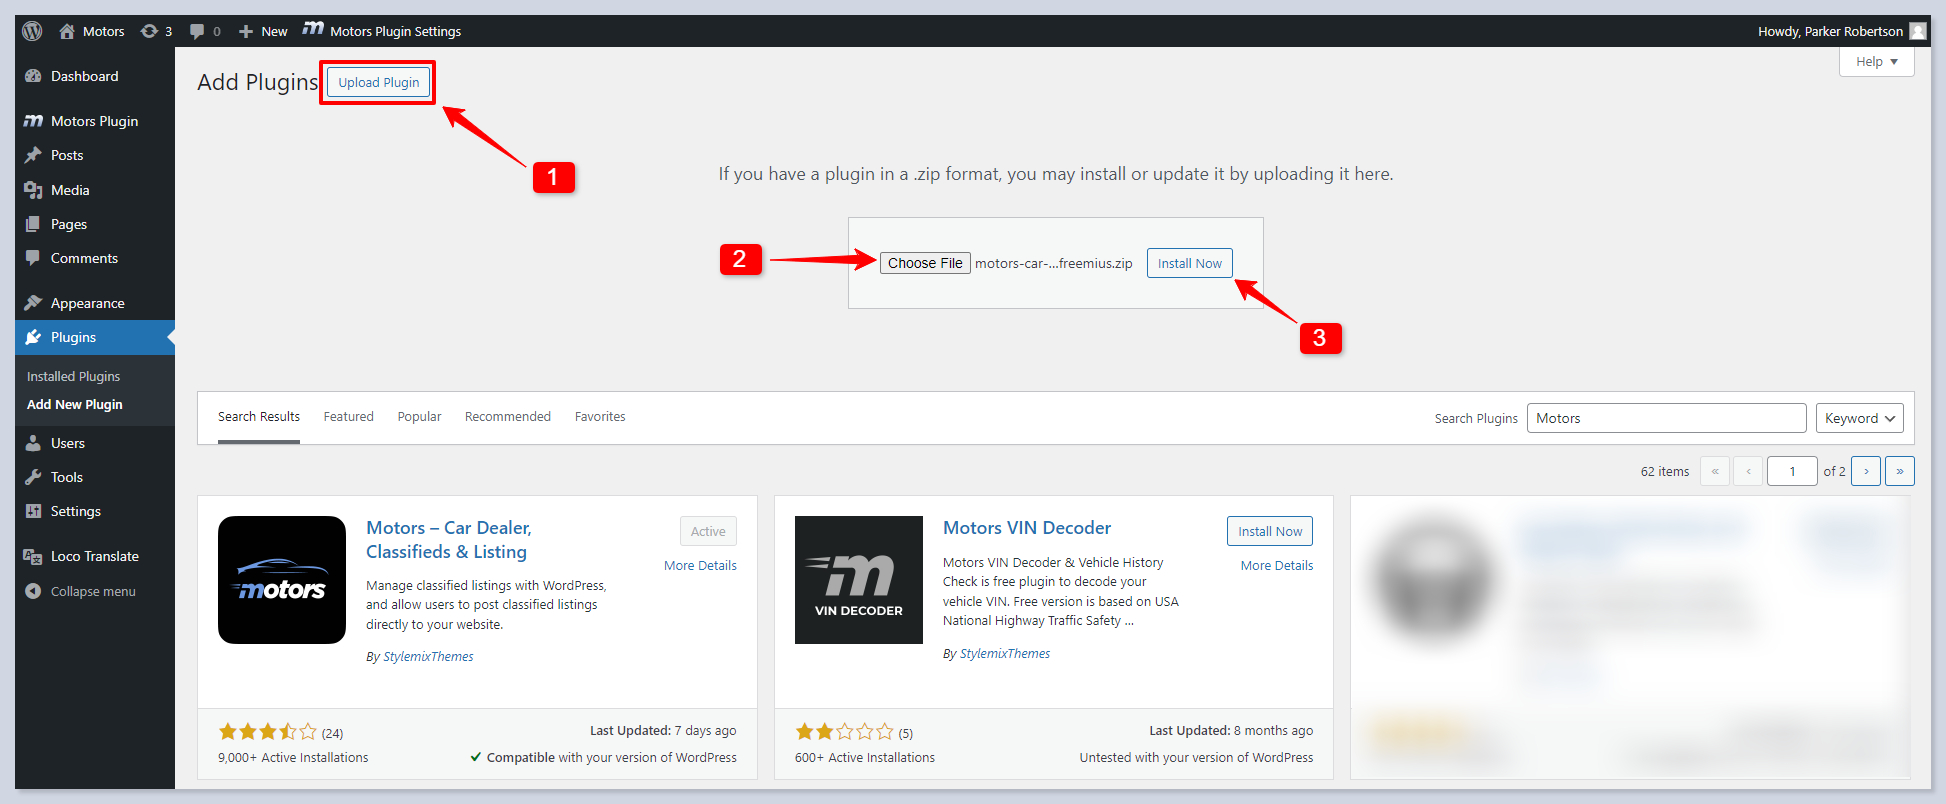The image size is (1946, 804).
Task: Open the Tools menu in sidebar
Action: 66,477
